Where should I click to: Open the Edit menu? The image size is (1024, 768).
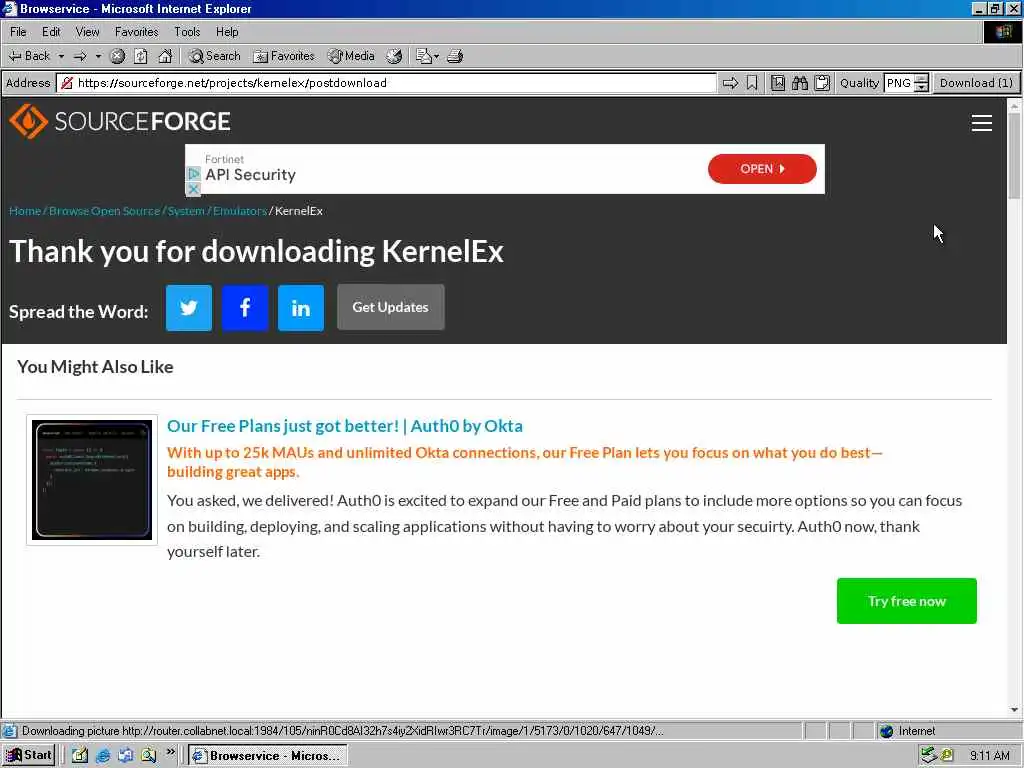click(x=51, y=31)
